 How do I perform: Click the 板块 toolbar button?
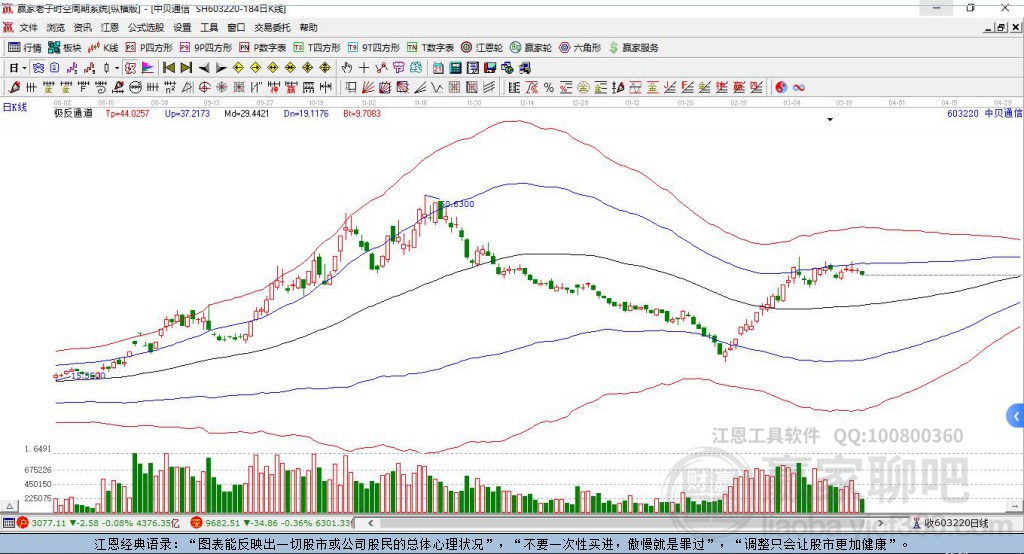[65, 48]
